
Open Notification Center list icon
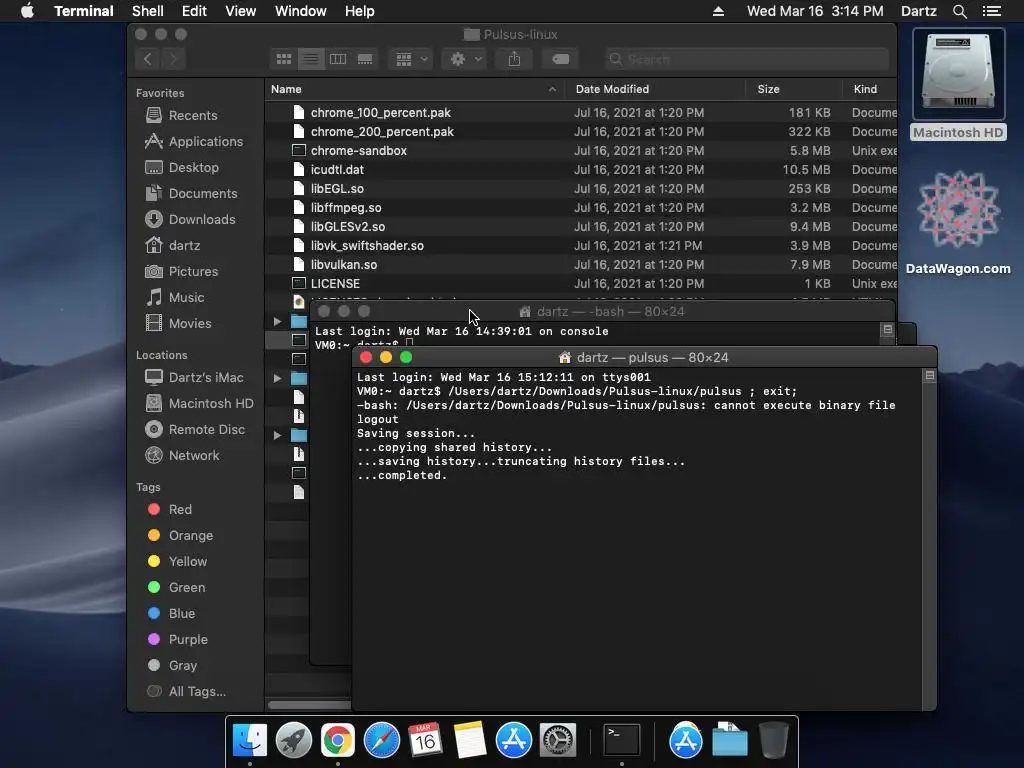pyautogui.click(x=991, y=11)
